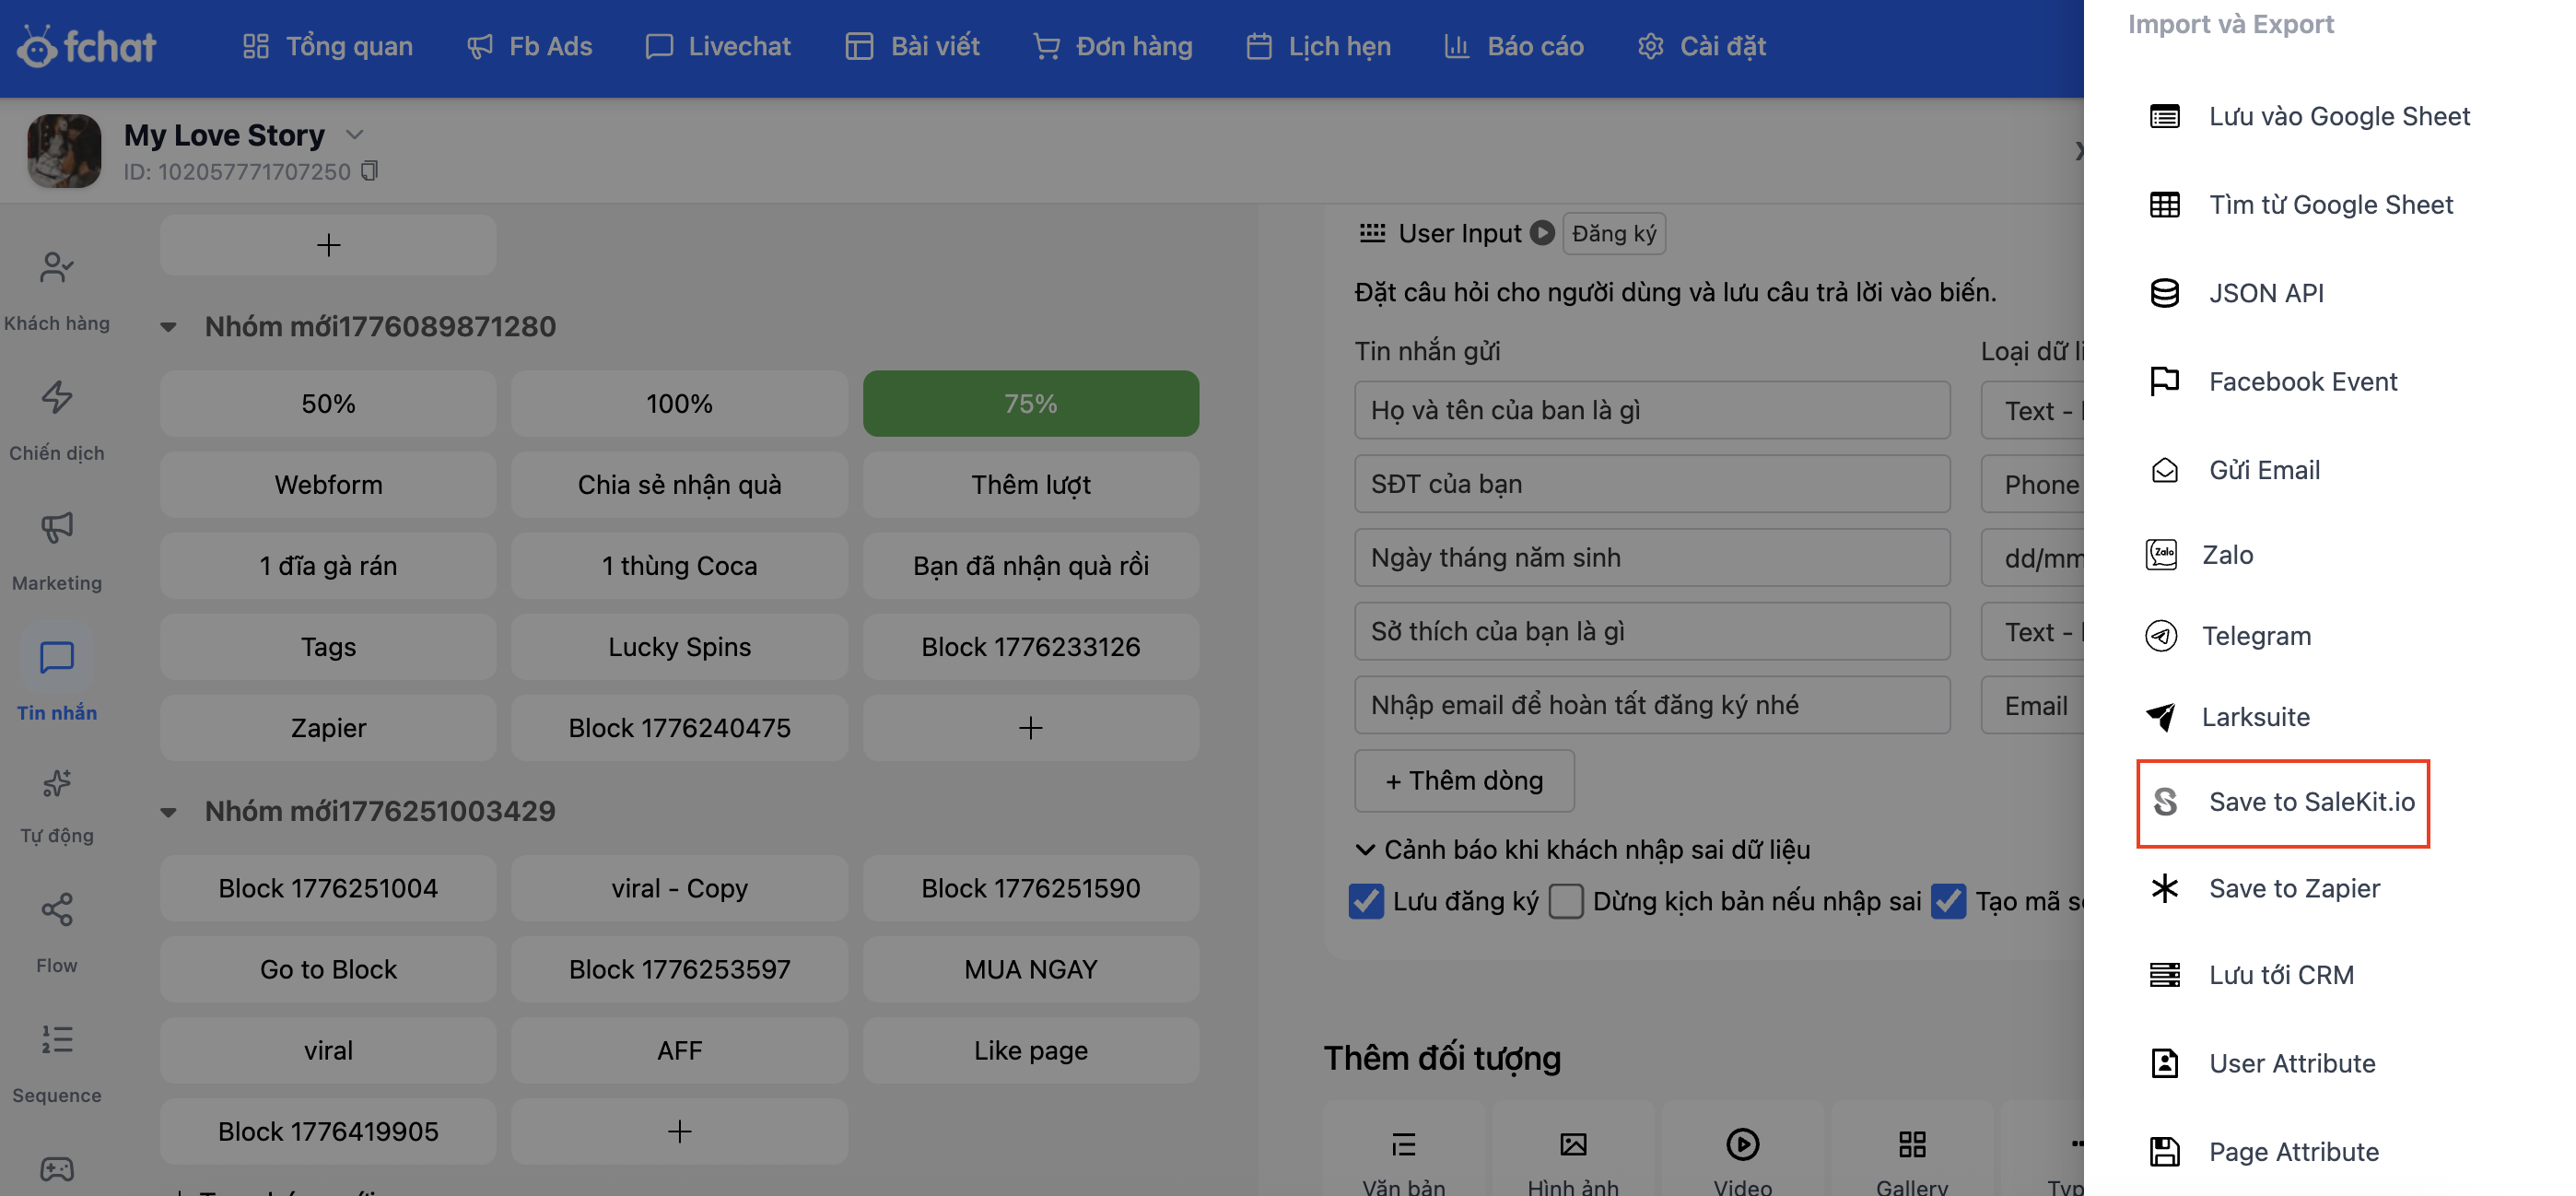Click the Page Attribute save icon
This screenshot has height=1196, width=2576.
tap(2165, 1152)
